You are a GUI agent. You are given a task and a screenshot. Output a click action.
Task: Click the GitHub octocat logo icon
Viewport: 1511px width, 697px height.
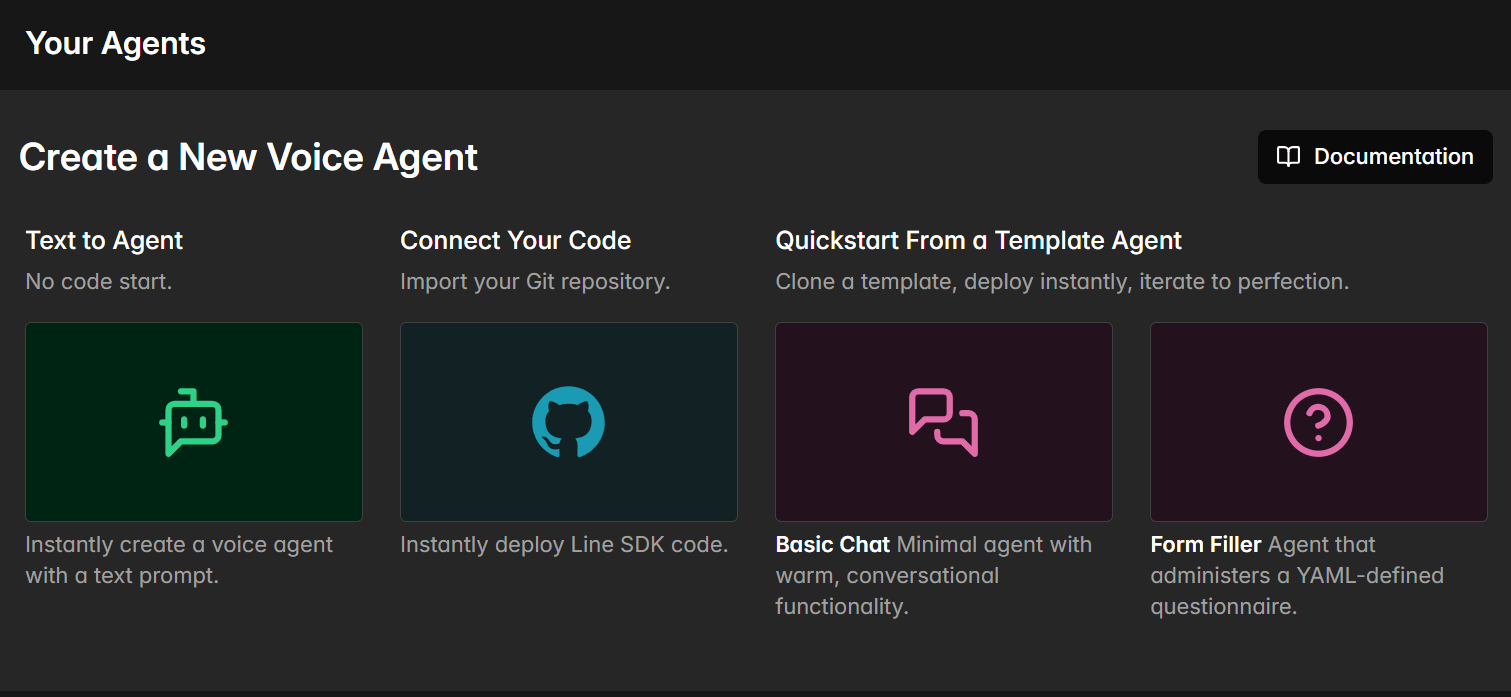568,422
